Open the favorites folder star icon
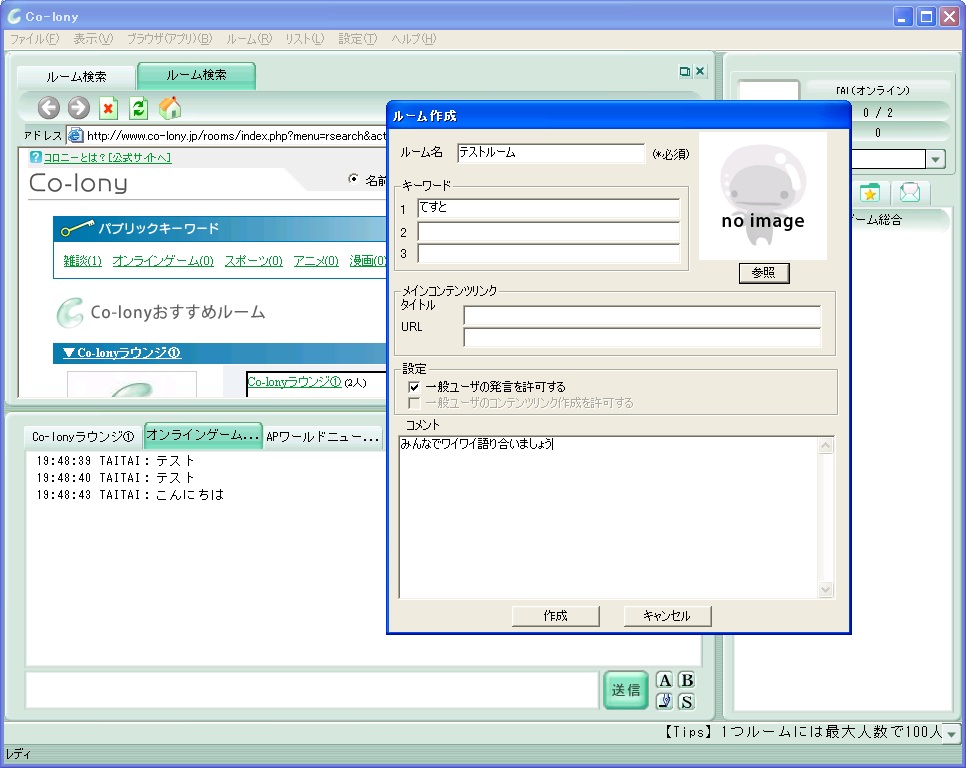Viewport: 966px width, 768px height. point(870,193)
